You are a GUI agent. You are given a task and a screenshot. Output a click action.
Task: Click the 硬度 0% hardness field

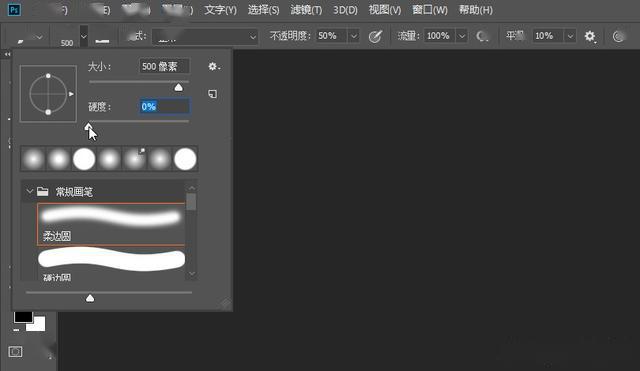click(x=164, y=107)
